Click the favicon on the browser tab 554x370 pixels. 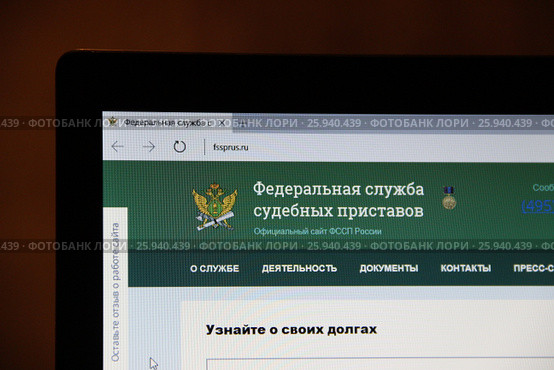[x=113, y=122]
